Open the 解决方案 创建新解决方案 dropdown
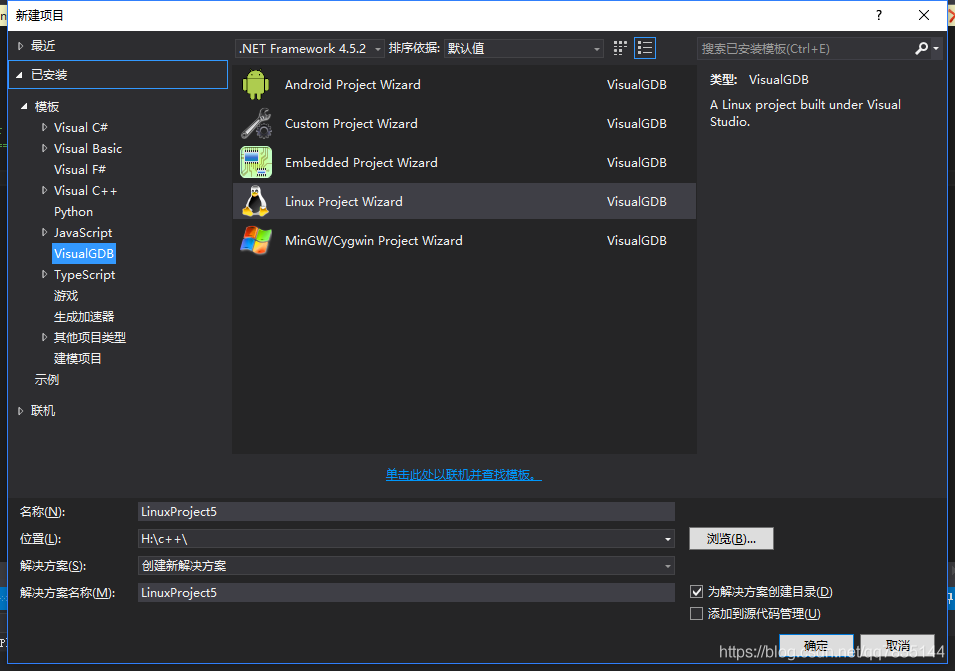955x671 pixels. pos(406,566)
